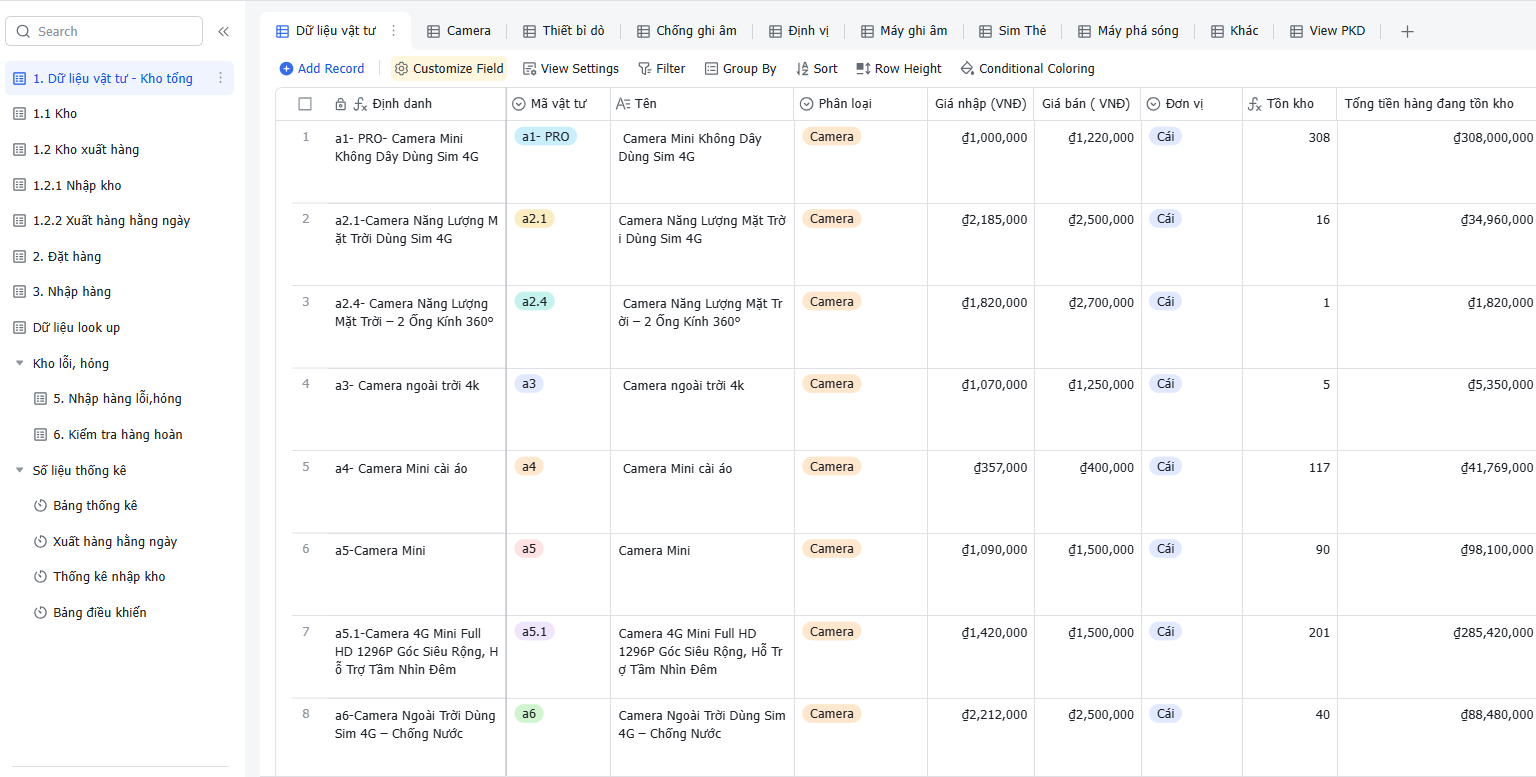Click the 'Cái' unit tag in a5.1 row

1165,632
